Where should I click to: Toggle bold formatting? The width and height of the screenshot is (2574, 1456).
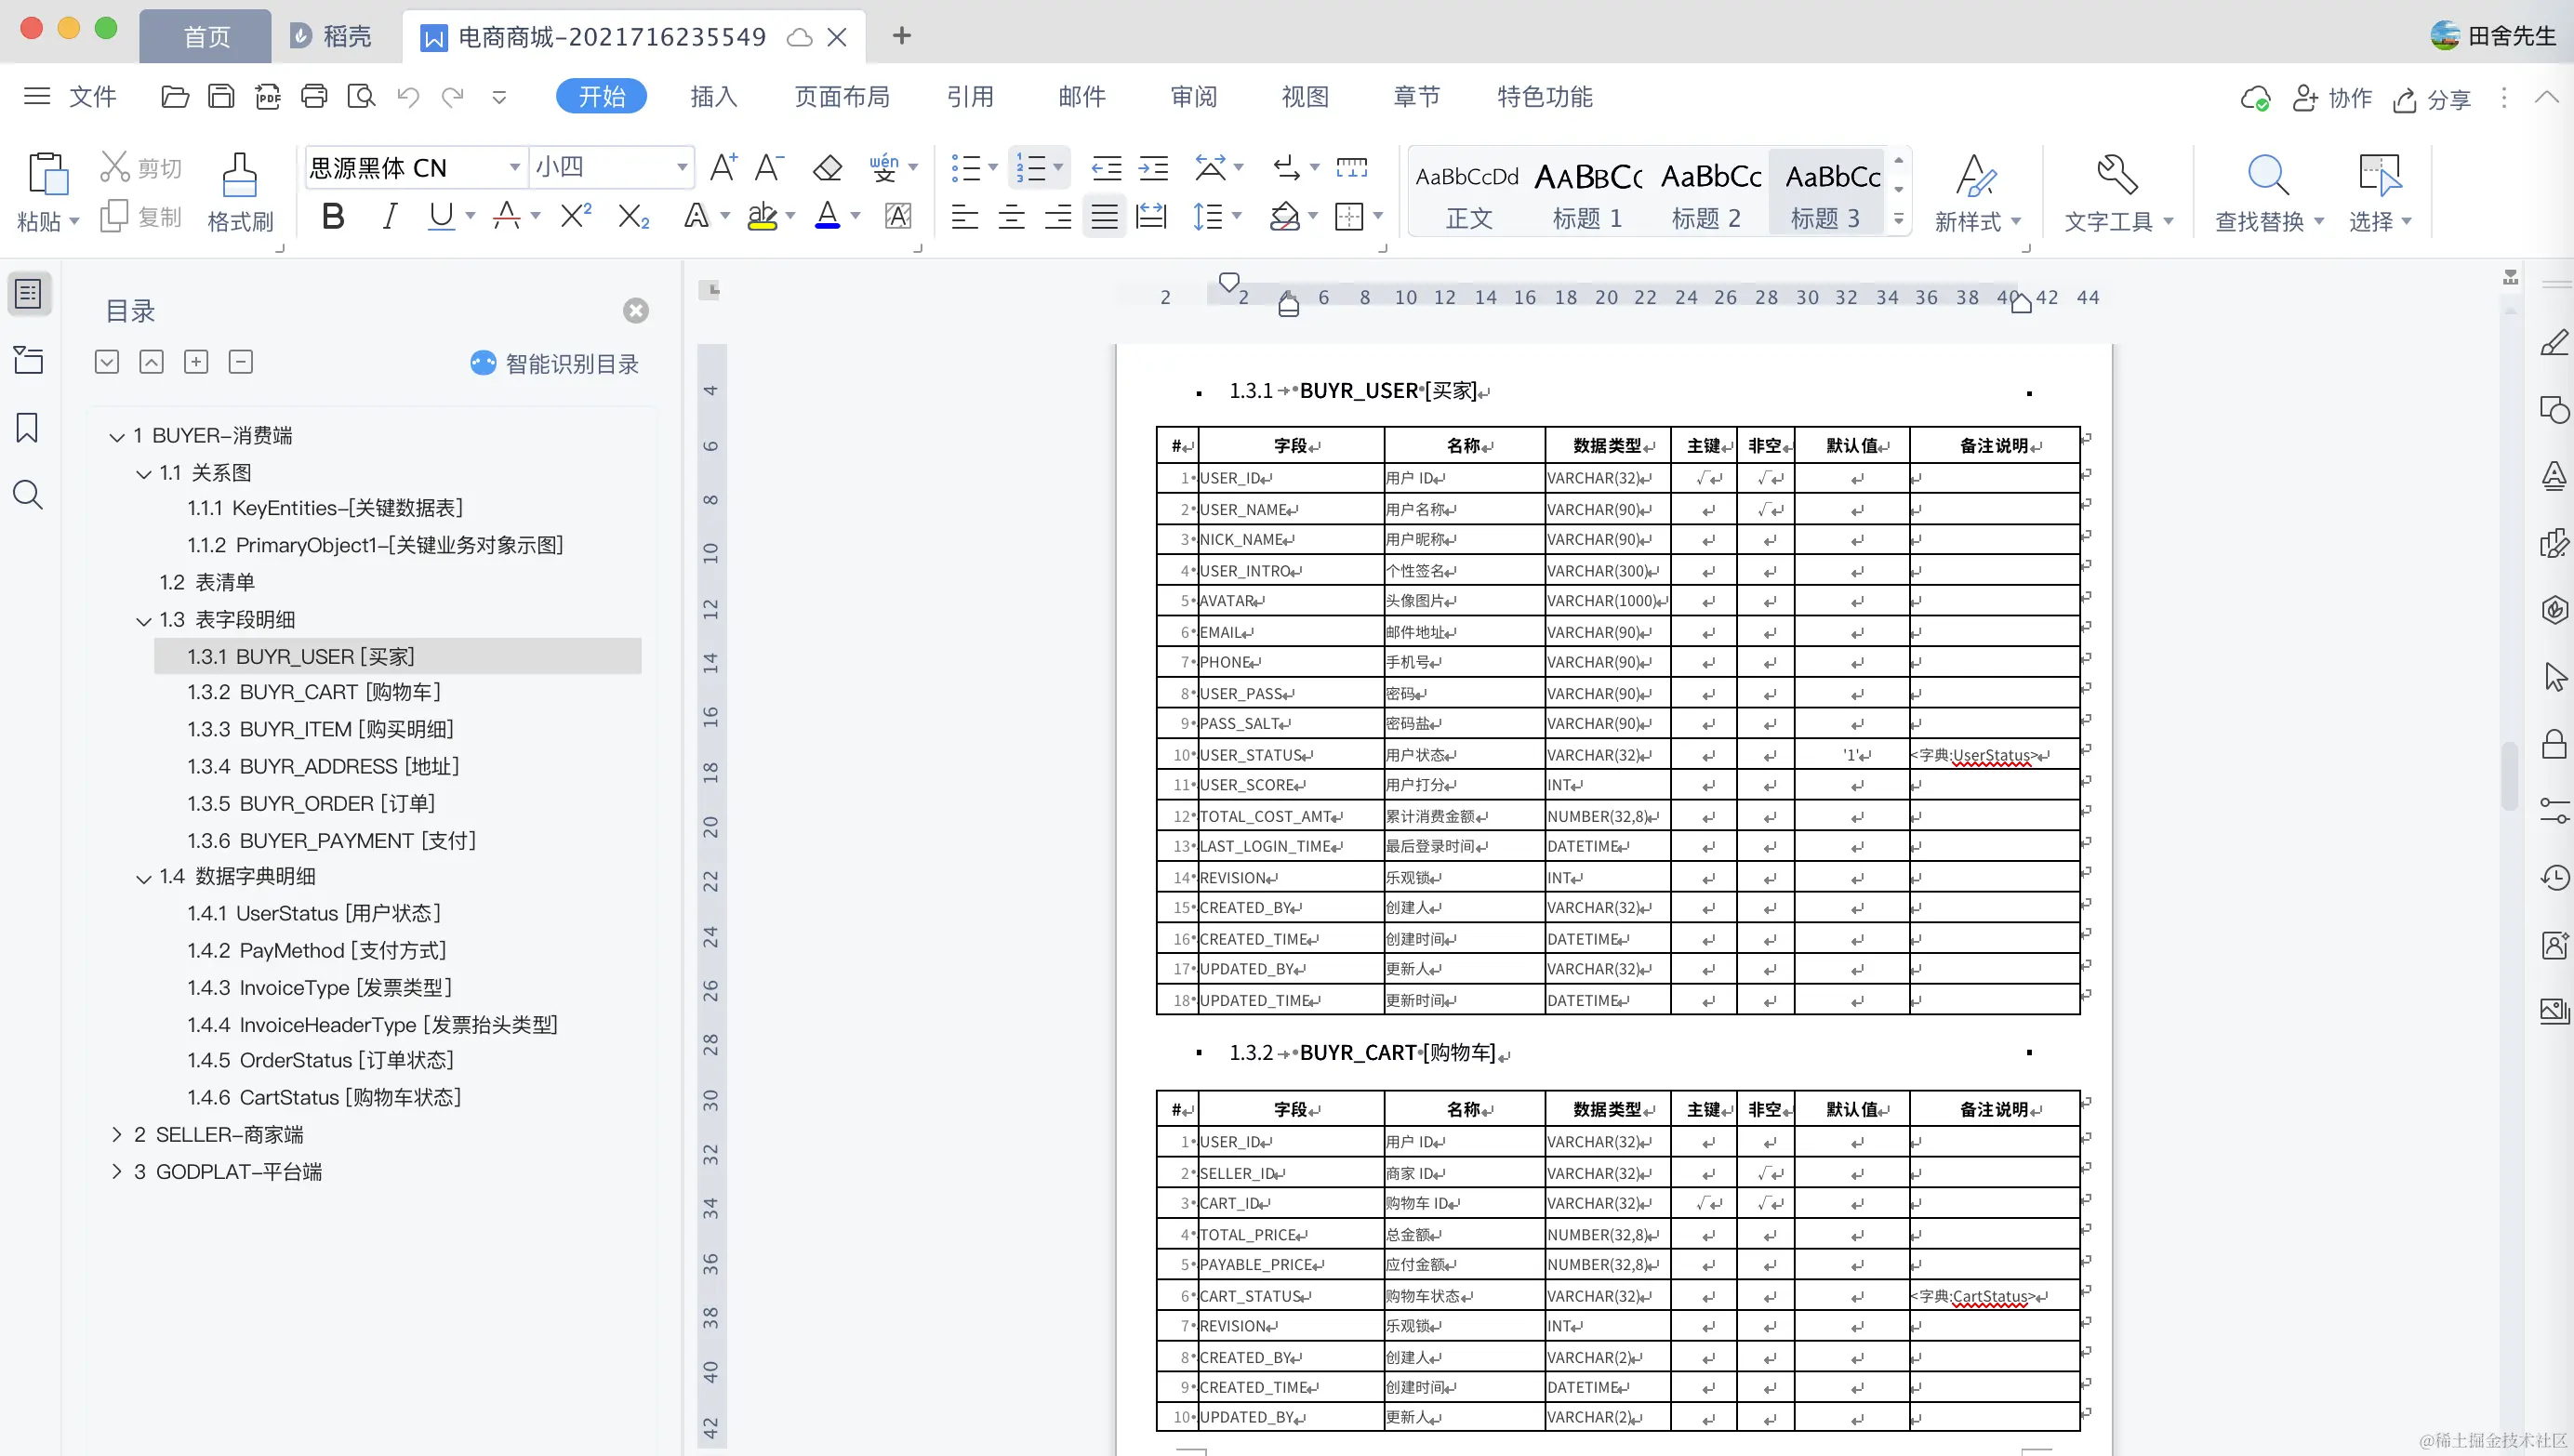coord(333,216)
